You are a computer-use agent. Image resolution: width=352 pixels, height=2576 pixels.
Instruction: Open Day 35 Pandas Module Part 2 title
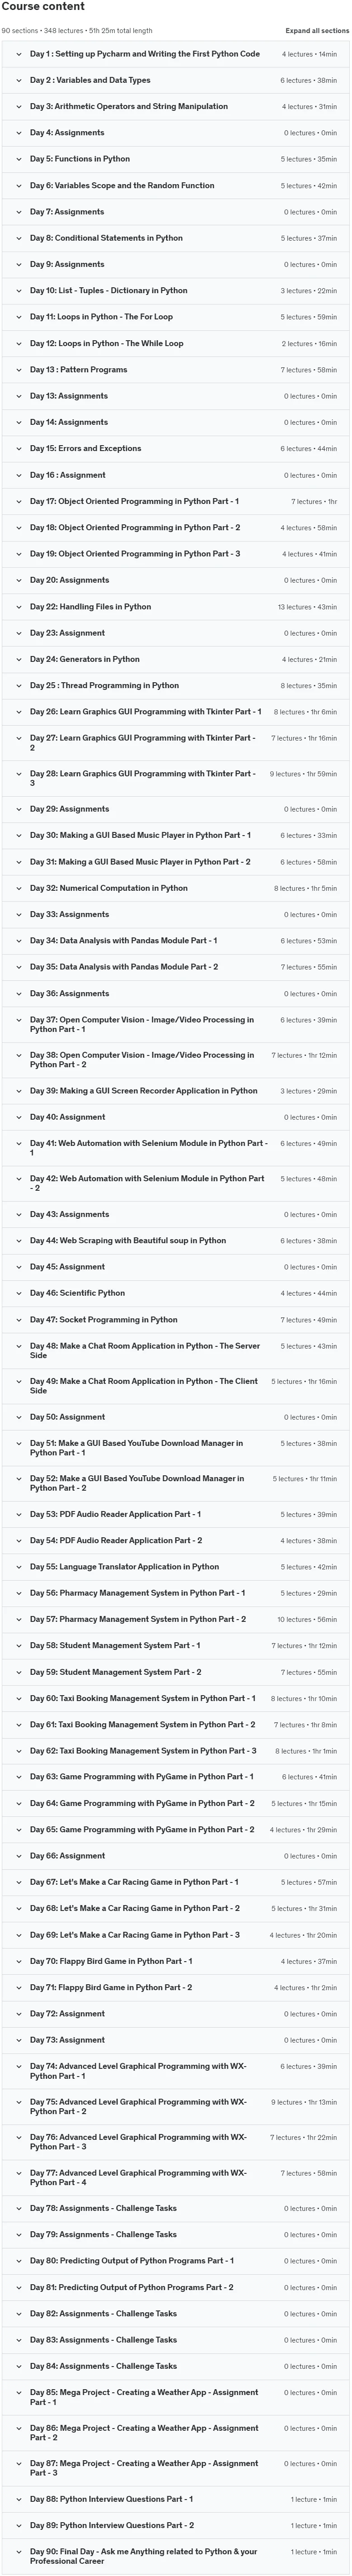pyautogui.click(x=124, y=967)
